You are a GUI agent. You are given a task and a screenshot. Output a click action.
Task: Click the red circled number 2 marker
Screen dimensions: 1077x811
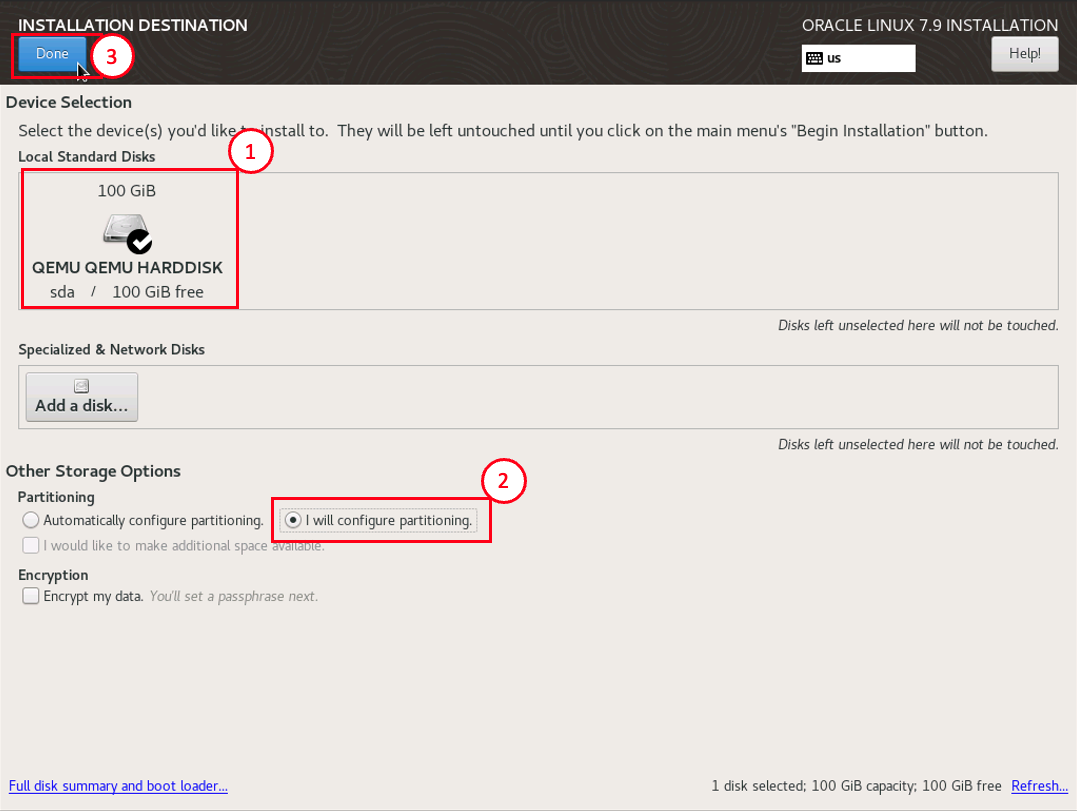click(504, 481)
